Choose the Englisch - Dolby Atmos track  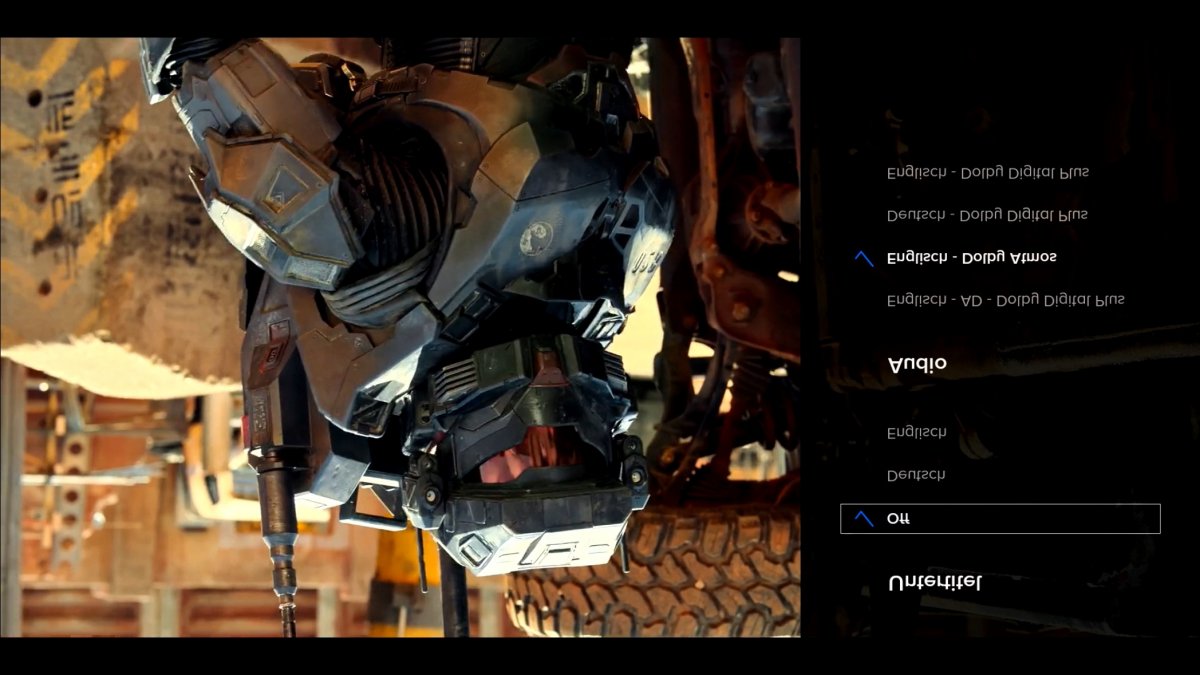[971, 257]
